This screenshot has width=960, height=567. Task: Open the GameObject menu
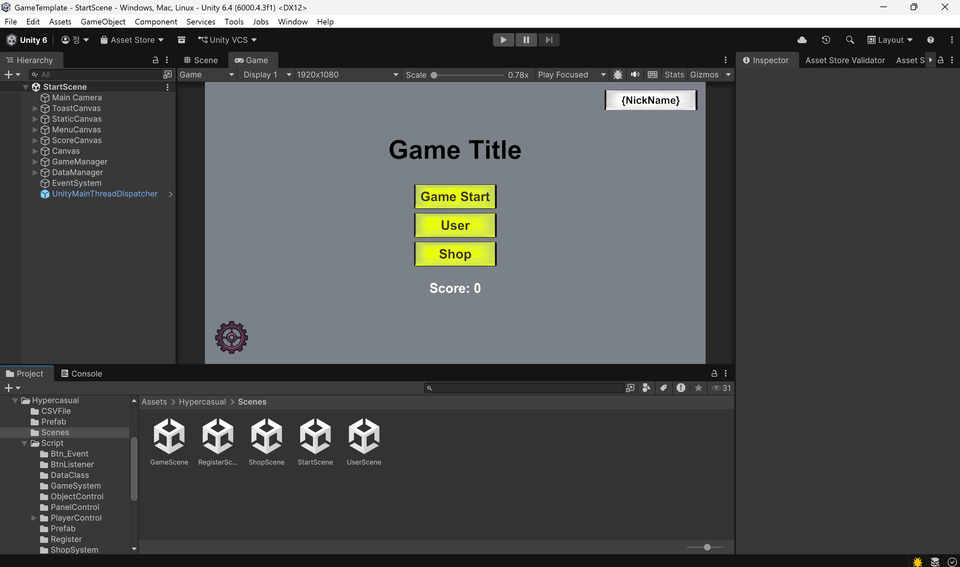[x=103, y=21]
